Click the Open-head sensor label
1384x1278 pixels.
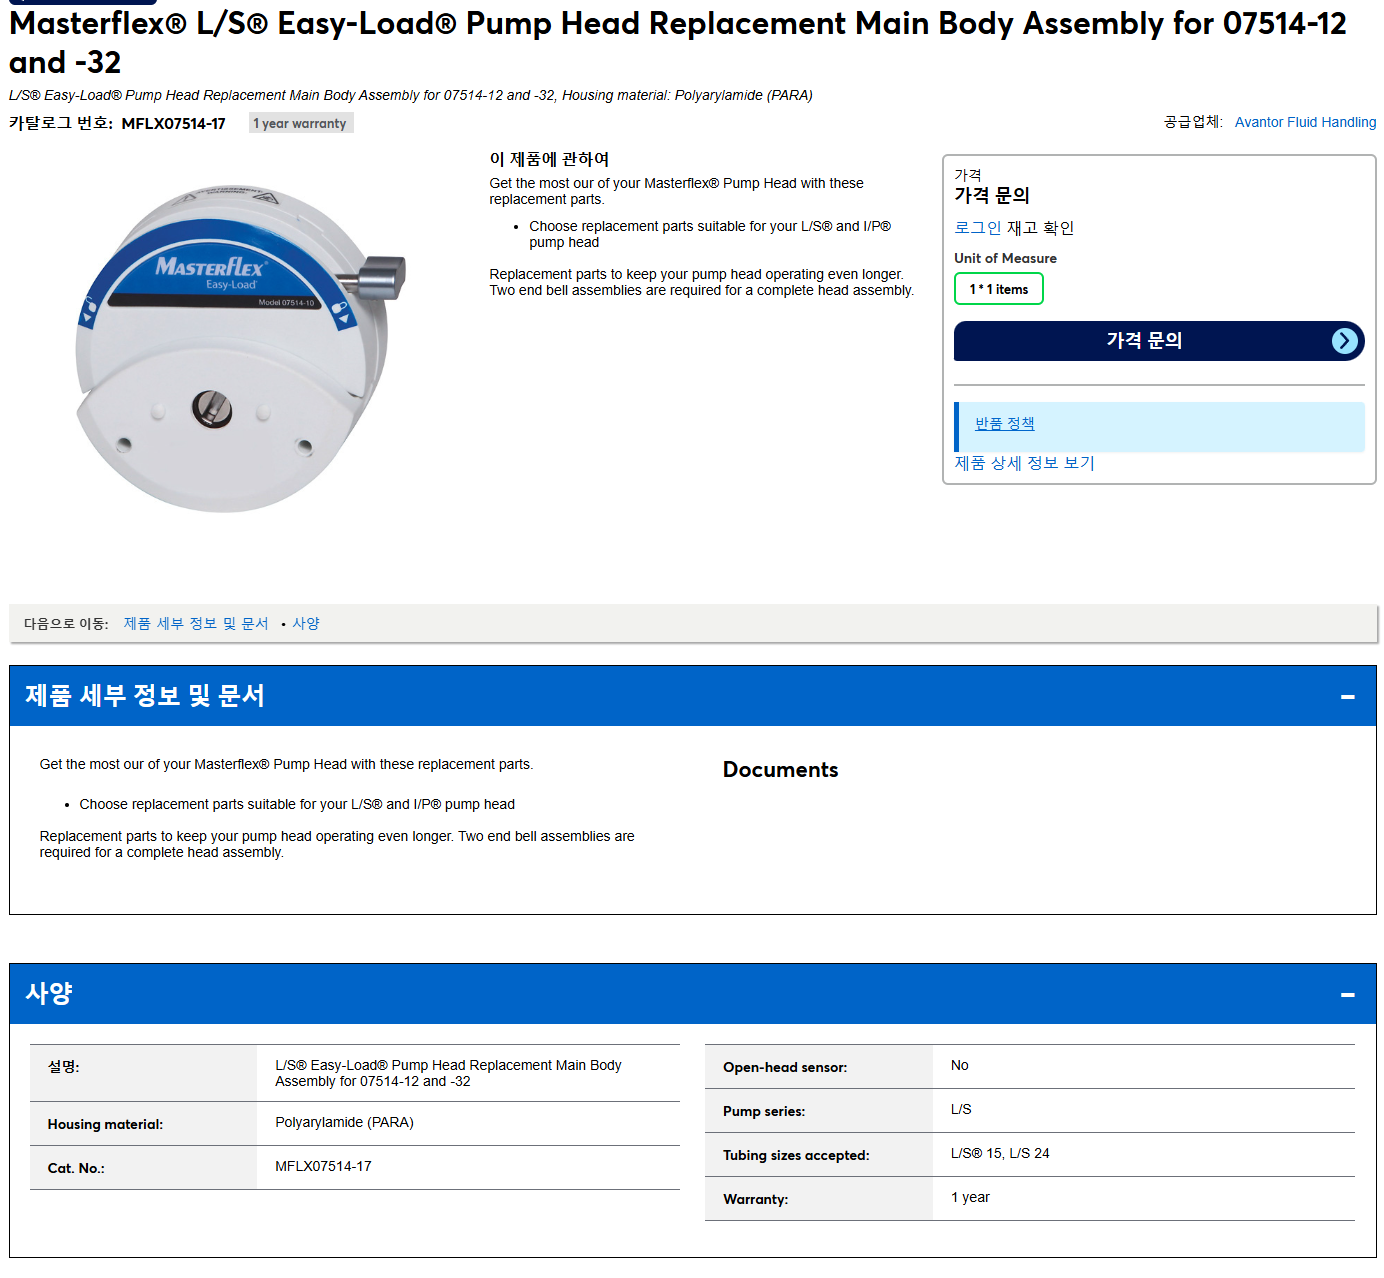click(785, 1068)
